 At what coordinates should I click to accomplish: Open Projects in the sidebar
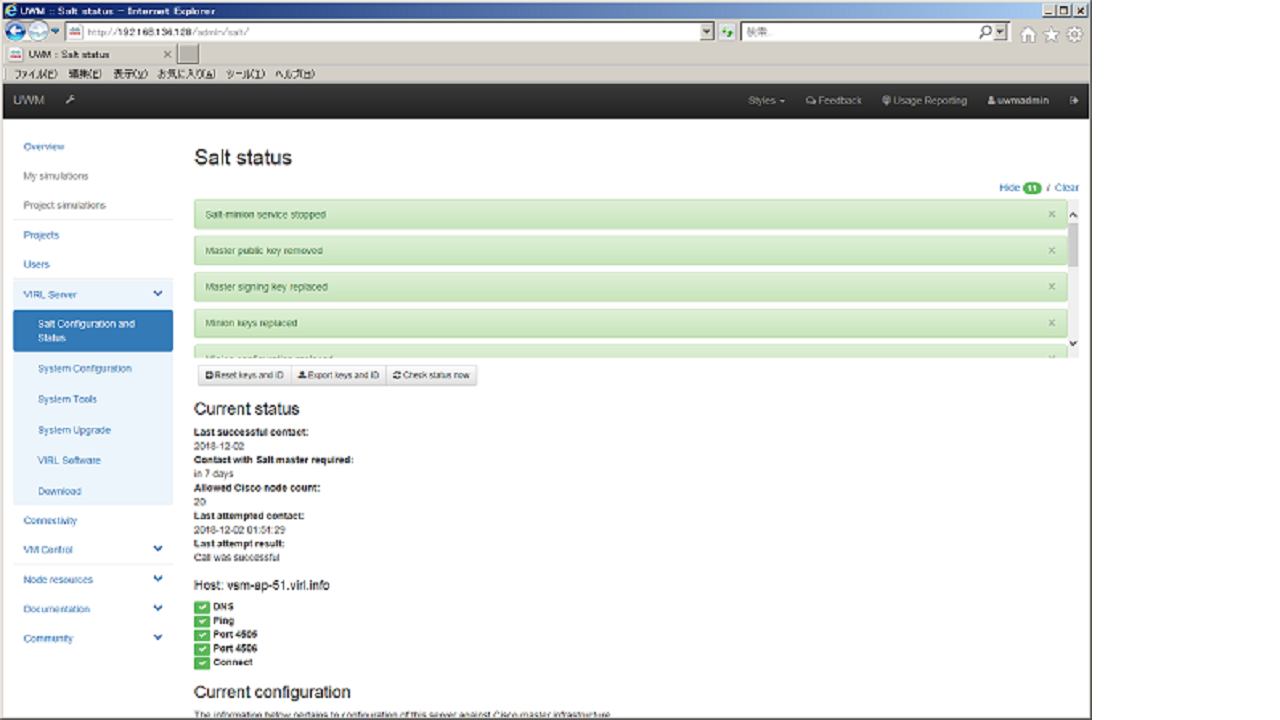point(41,235)
